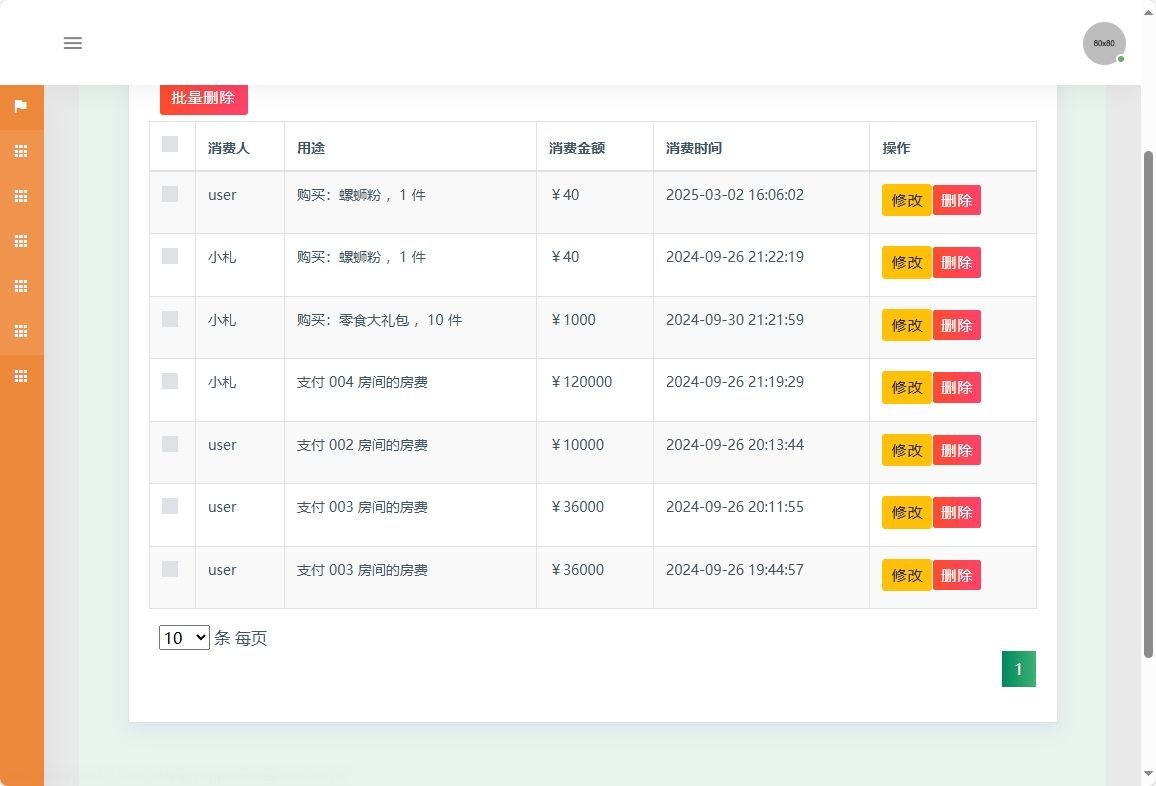Click user in the ¥10000 row

click(x=222, y=445)
